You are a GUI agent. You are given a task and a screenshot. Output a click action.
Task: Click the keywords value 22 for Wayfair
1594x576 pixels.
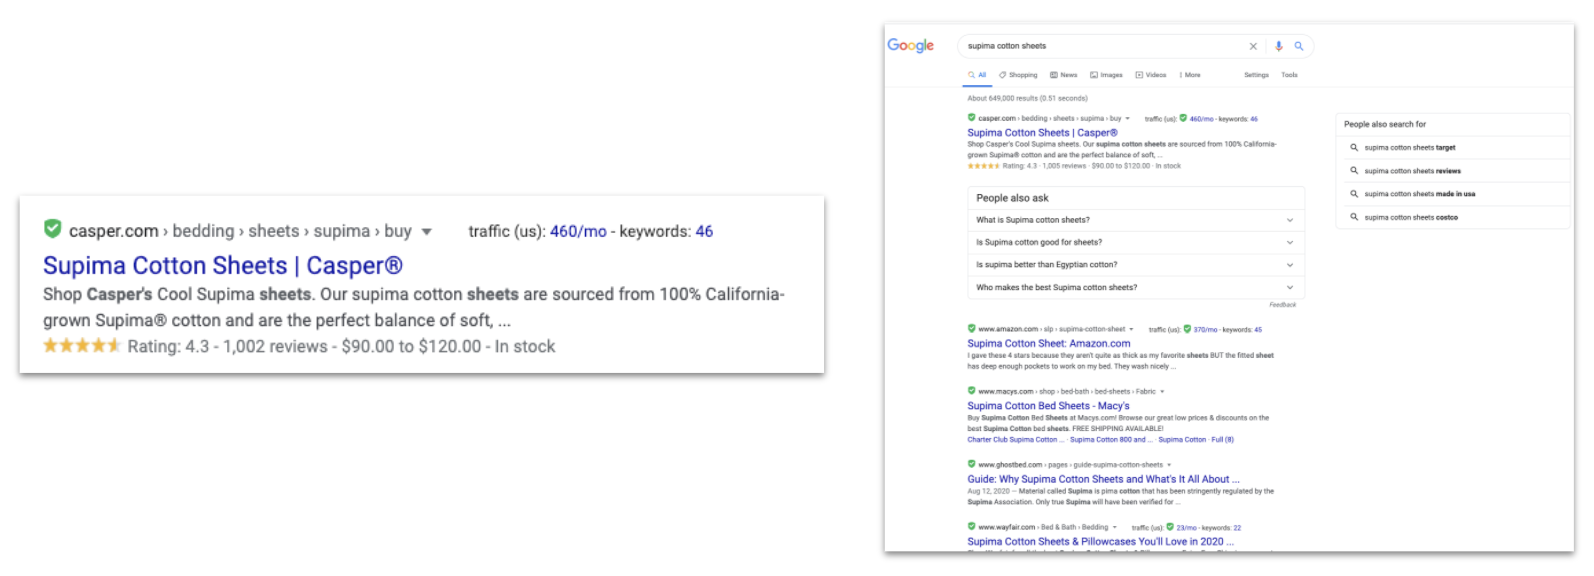point(1237,528)
